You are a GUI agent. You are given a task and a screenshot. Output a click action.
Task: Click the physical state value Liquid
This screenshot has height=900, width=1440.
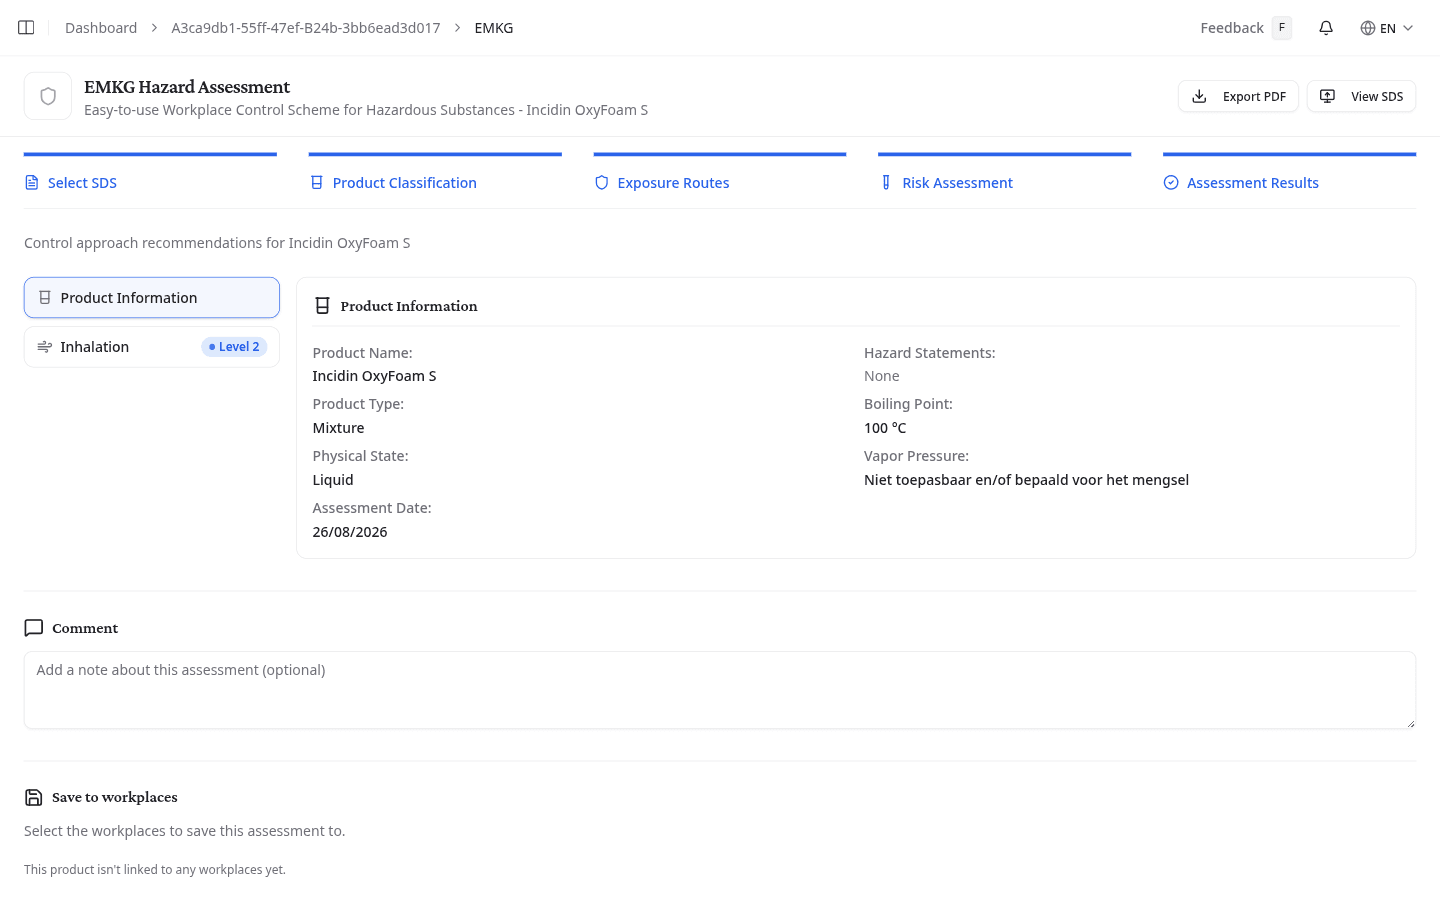333,480
